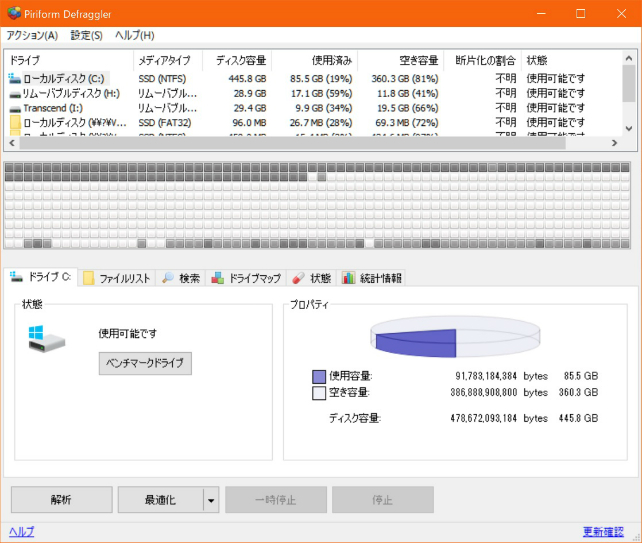Click the folder icon on ファイルリスト tab

click(x=88, y=278)
